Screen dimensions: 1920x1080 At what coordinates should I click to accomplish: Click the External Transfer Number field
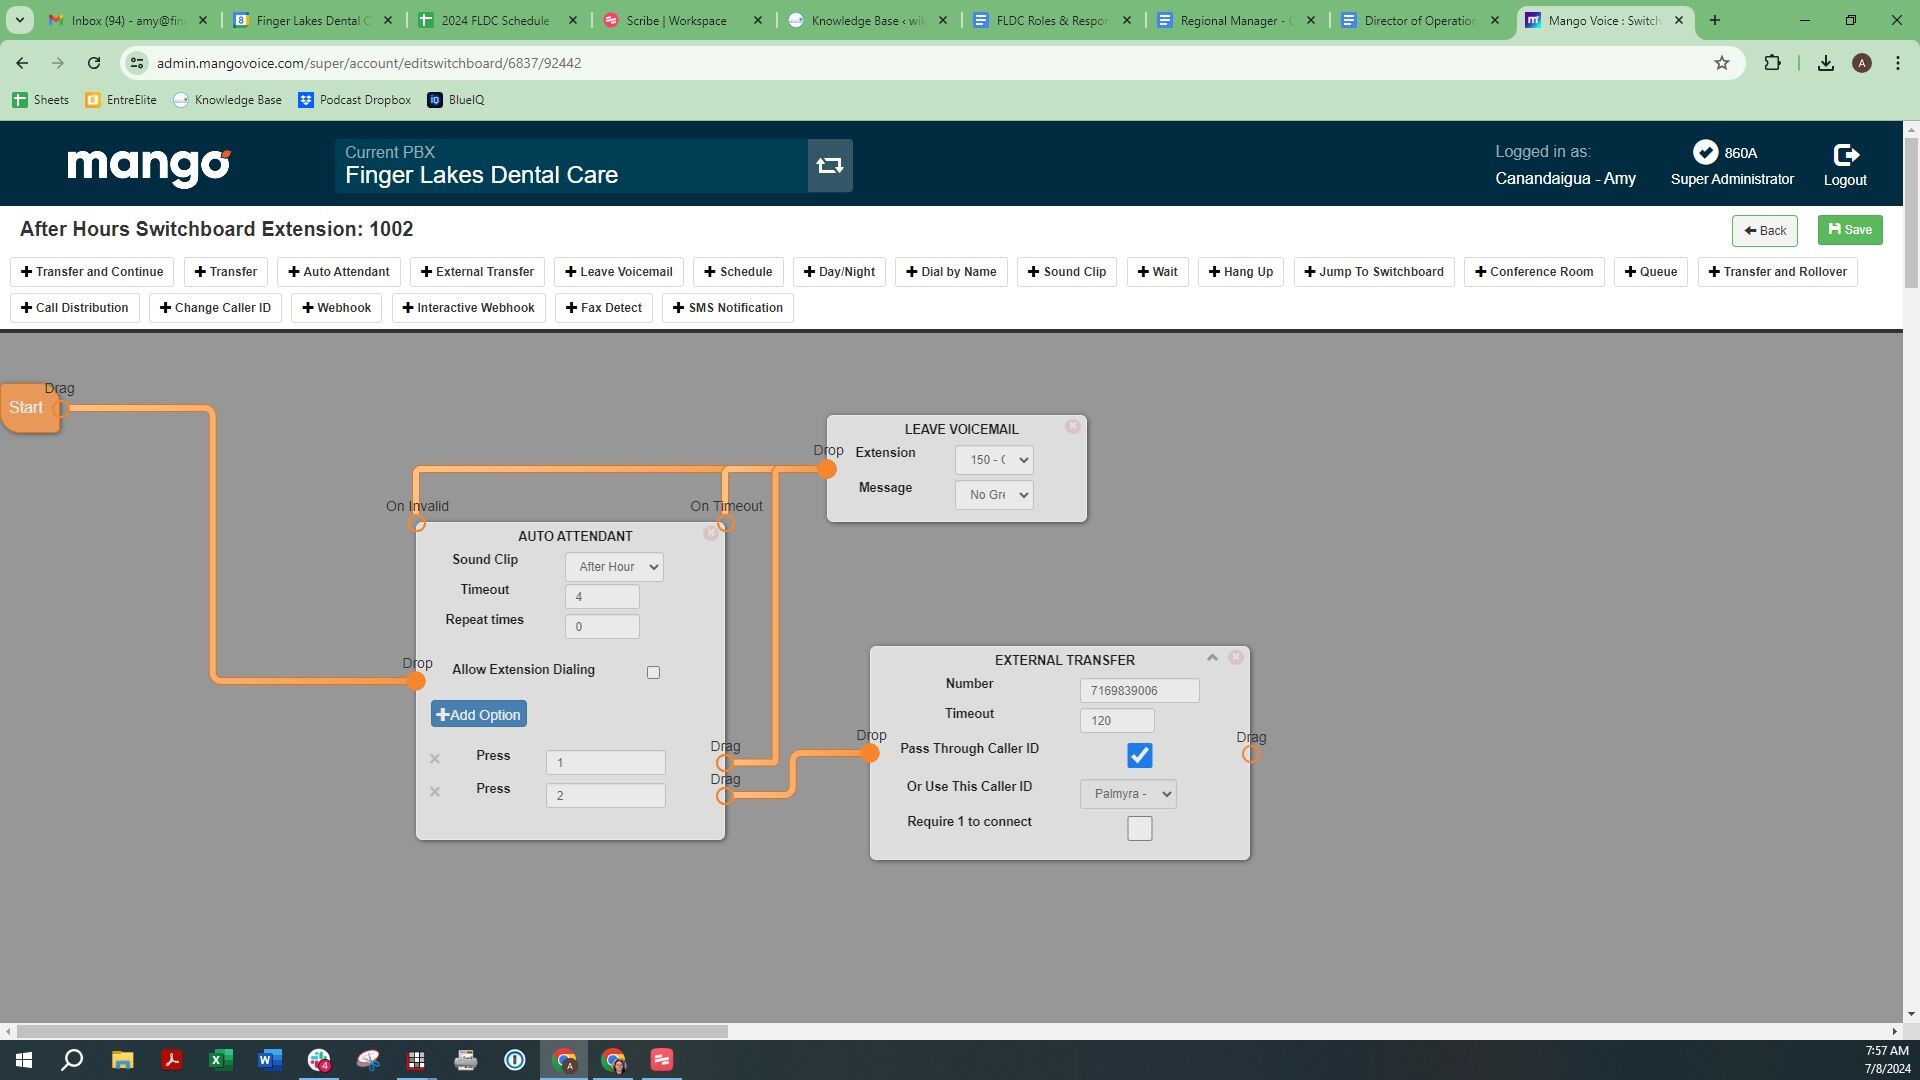pyautogui.click(x=1140, y=691)
